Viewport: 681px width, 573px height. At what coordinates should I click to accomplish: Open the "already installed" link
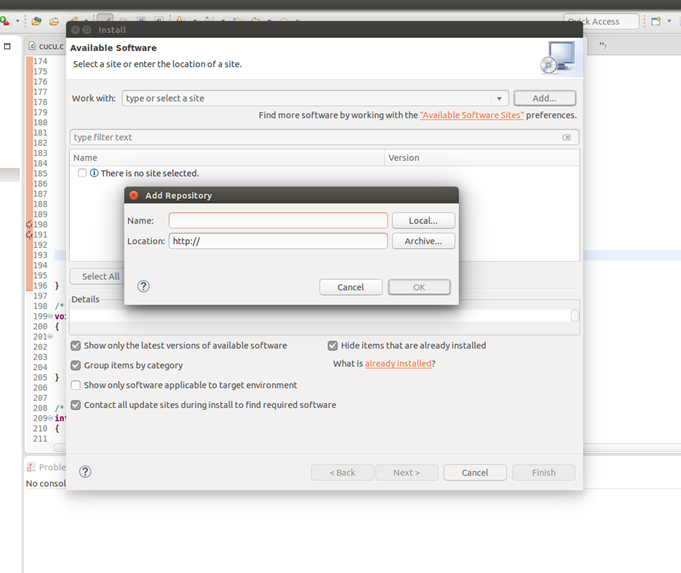tap(398, 364)
